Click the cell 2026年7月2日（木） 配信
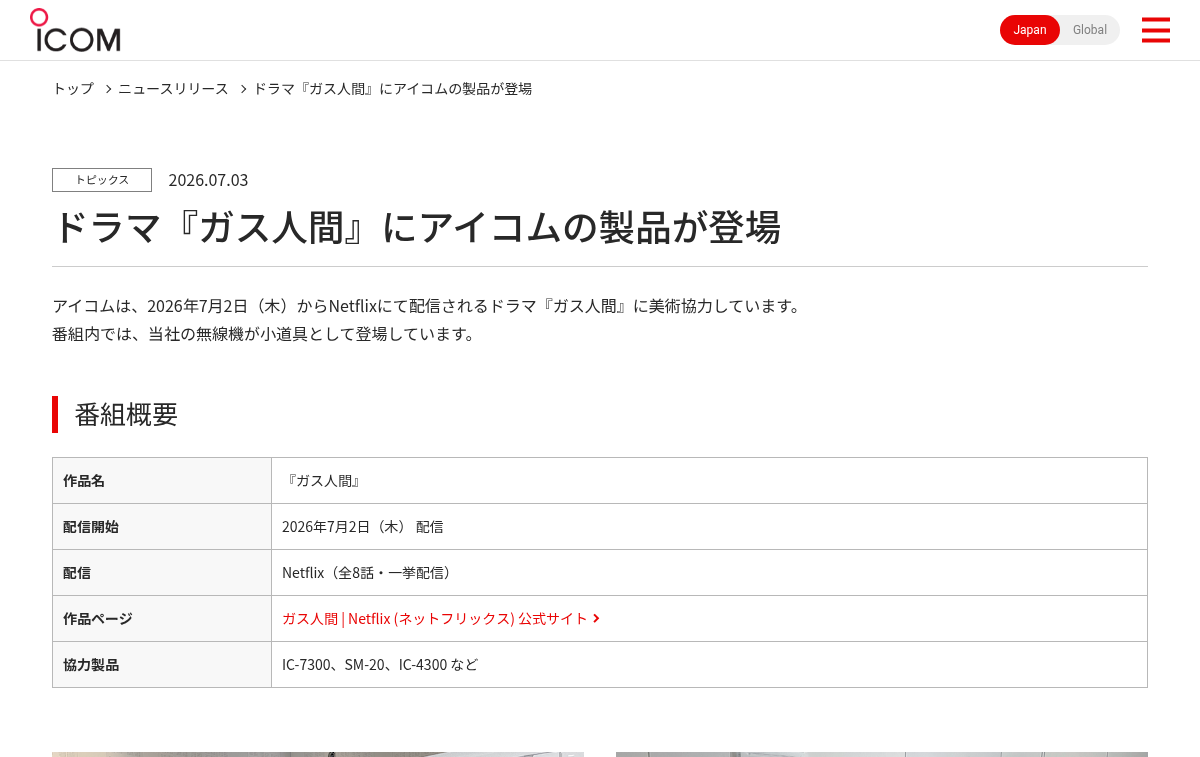The image size is (1200, 757). (709, 527)
